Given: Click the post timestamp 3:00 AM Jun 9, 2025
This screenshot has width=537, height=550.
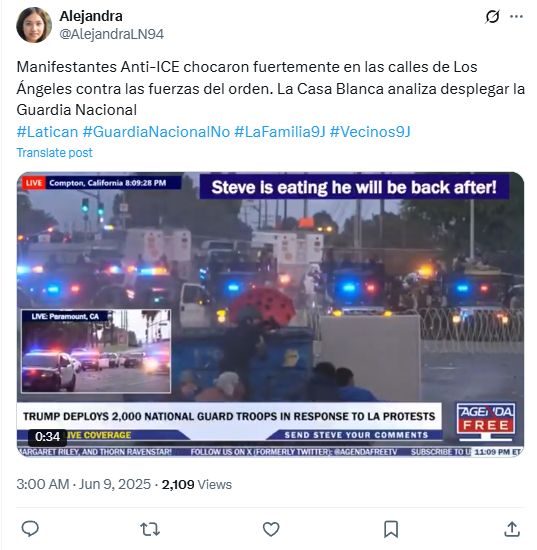Looking at the screenshot, I should pyautogui.click(x=83, y=484).
